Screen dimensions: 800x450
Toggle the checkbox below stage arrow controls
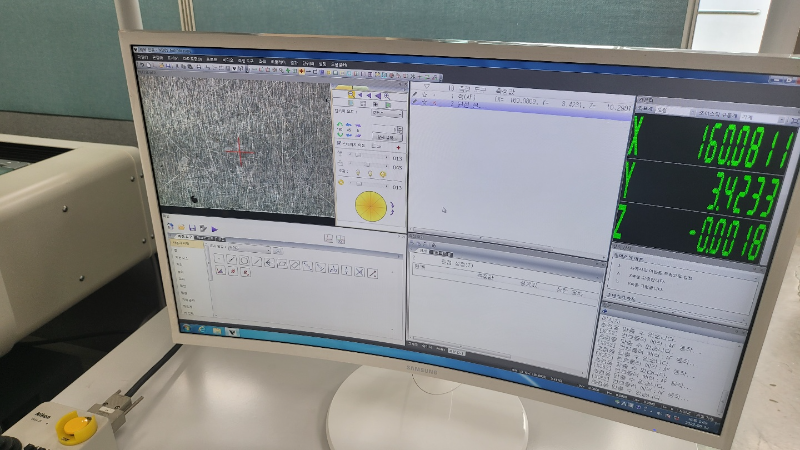(x=338, y=143)
